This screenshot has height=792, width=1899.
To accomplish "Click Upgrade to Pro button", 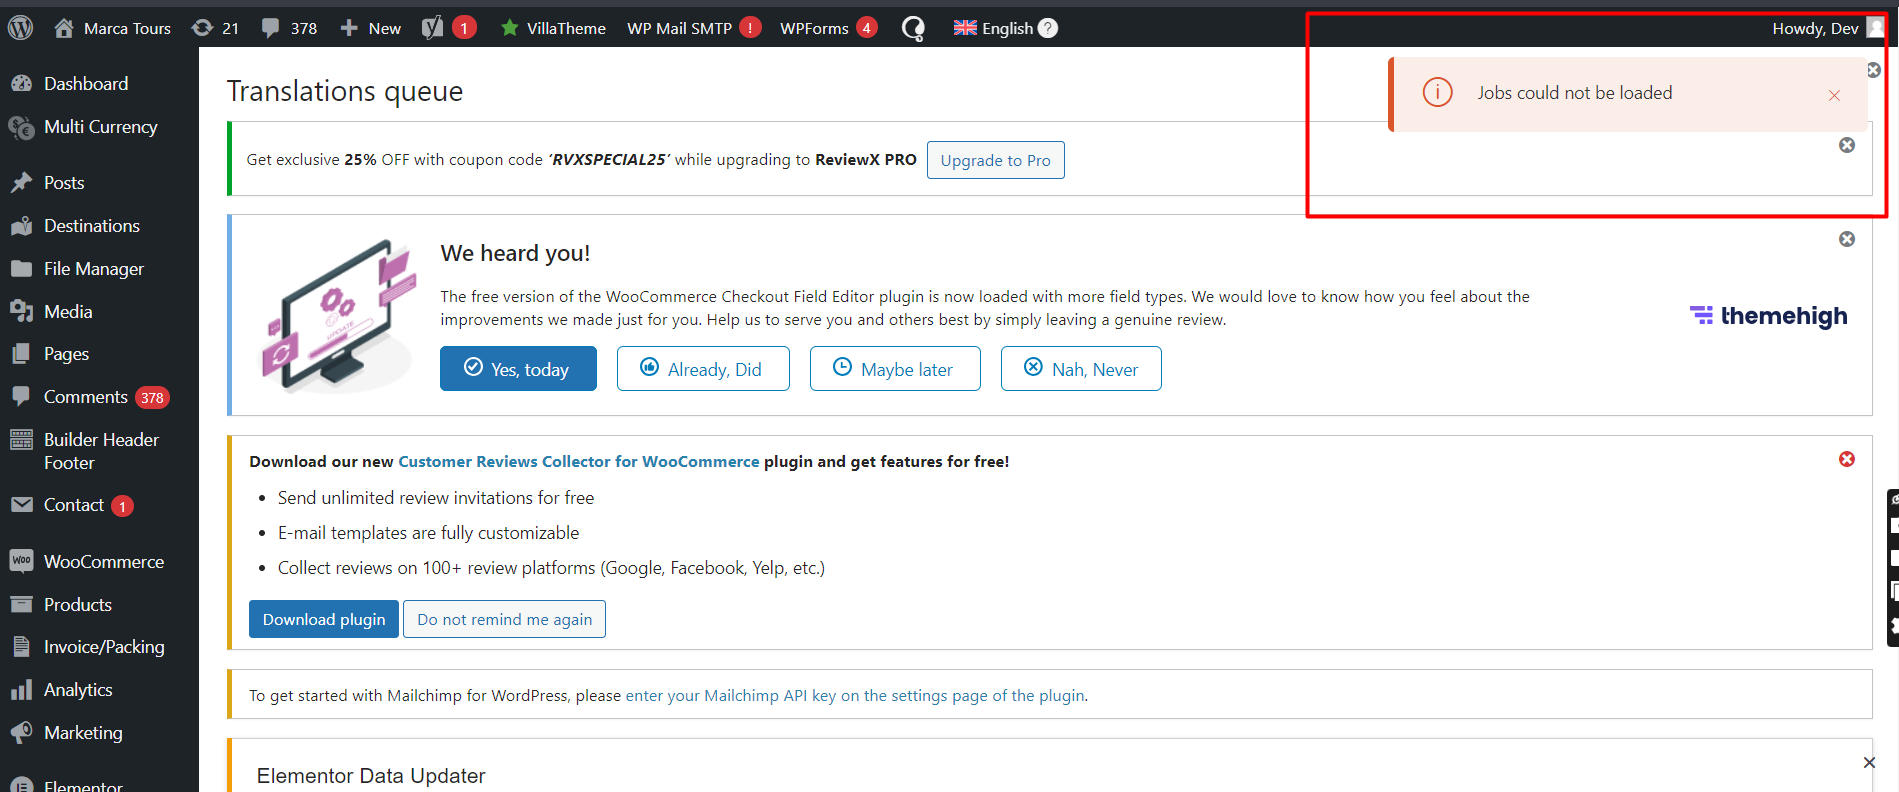I will pos(995,160).
